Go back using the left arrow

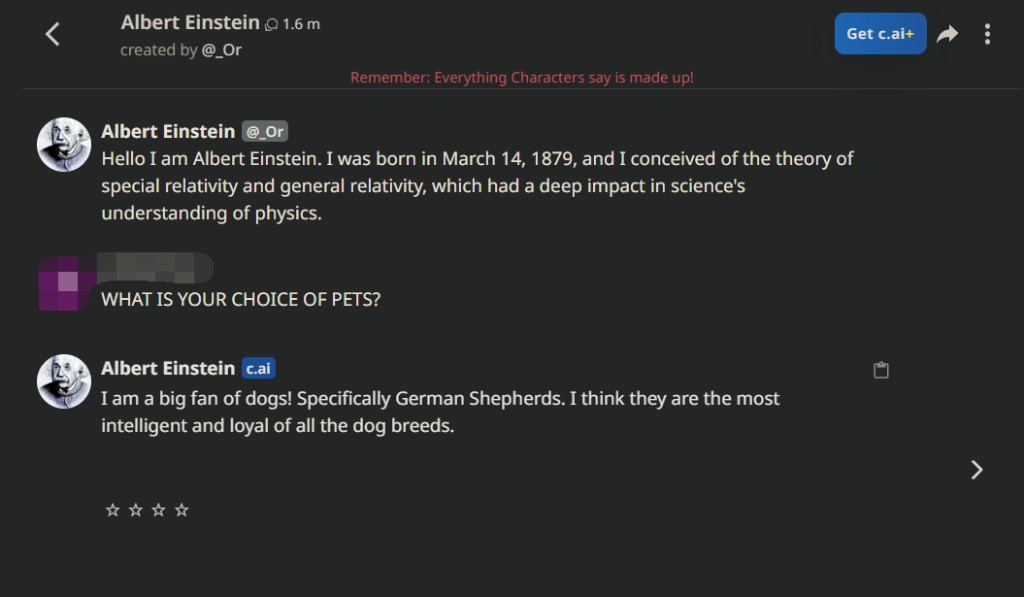click(53, 34)
